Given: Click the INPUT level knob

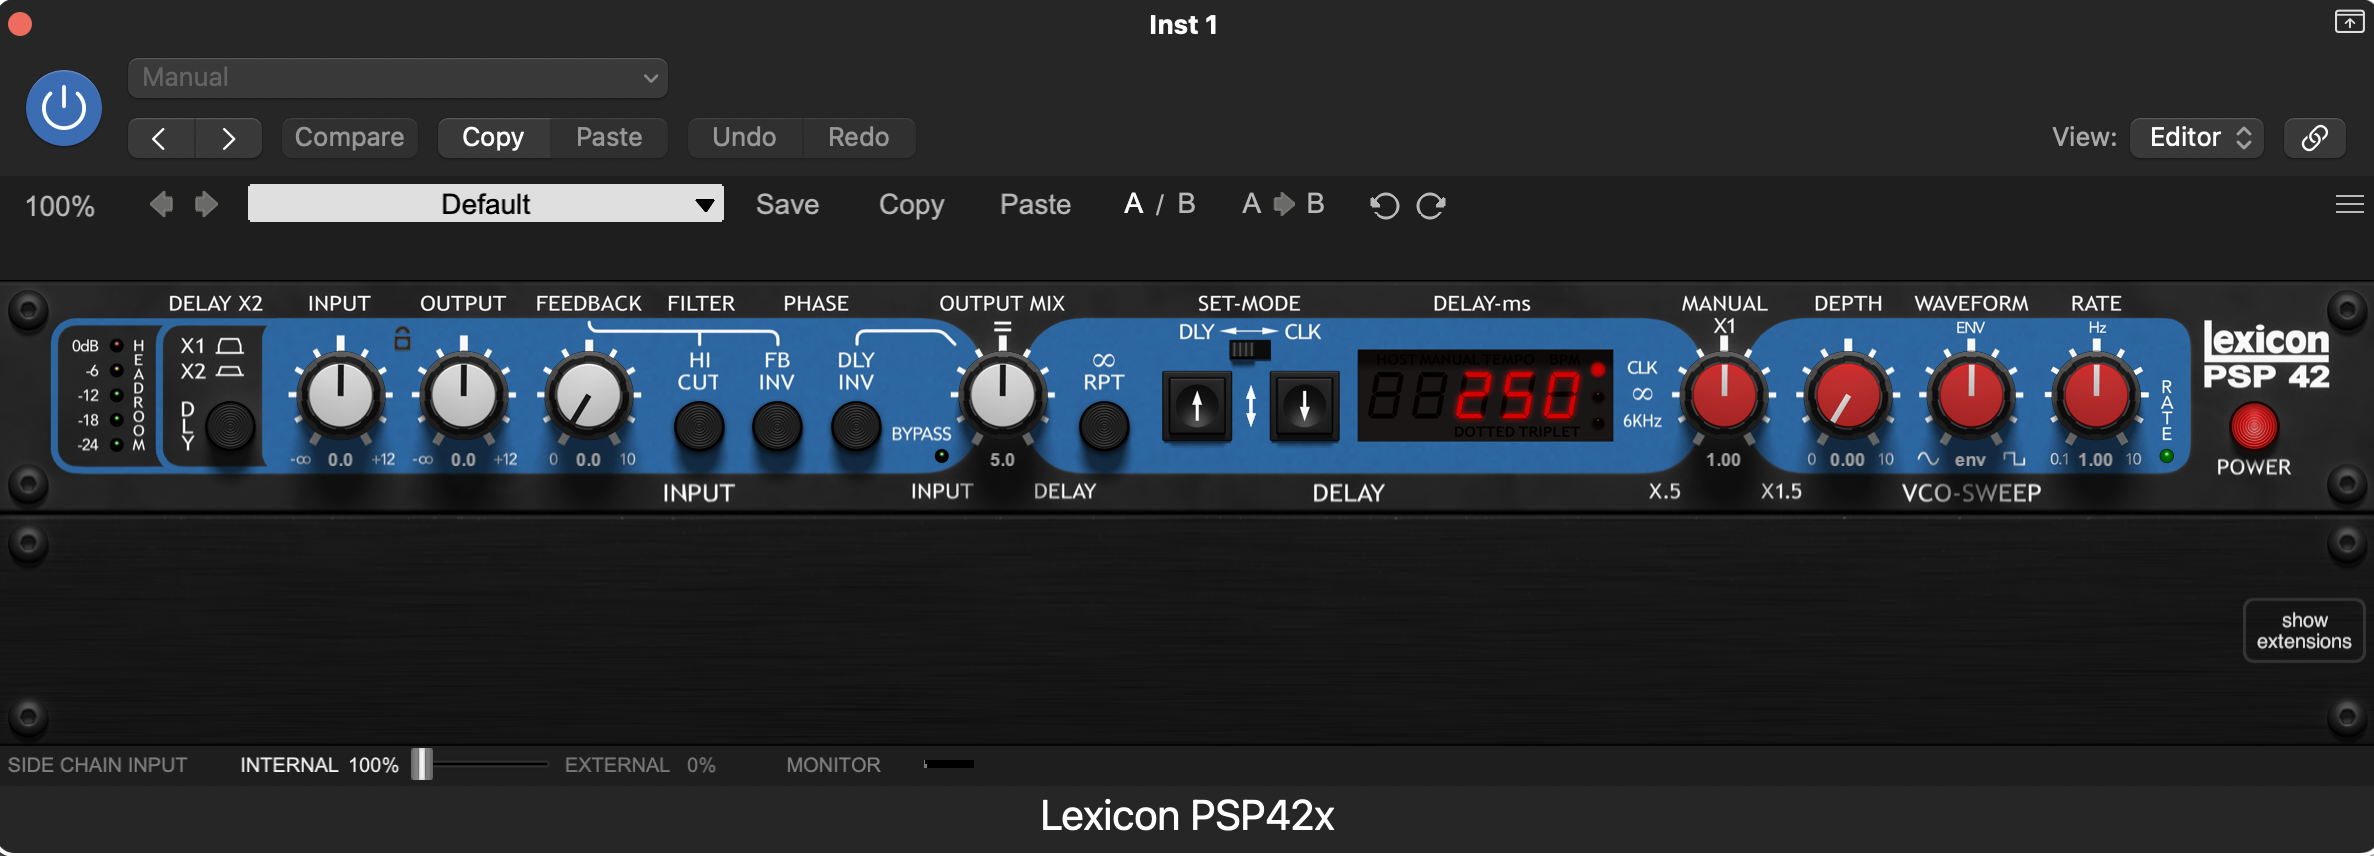Looking at the screenshot, I should coord(341,395).
